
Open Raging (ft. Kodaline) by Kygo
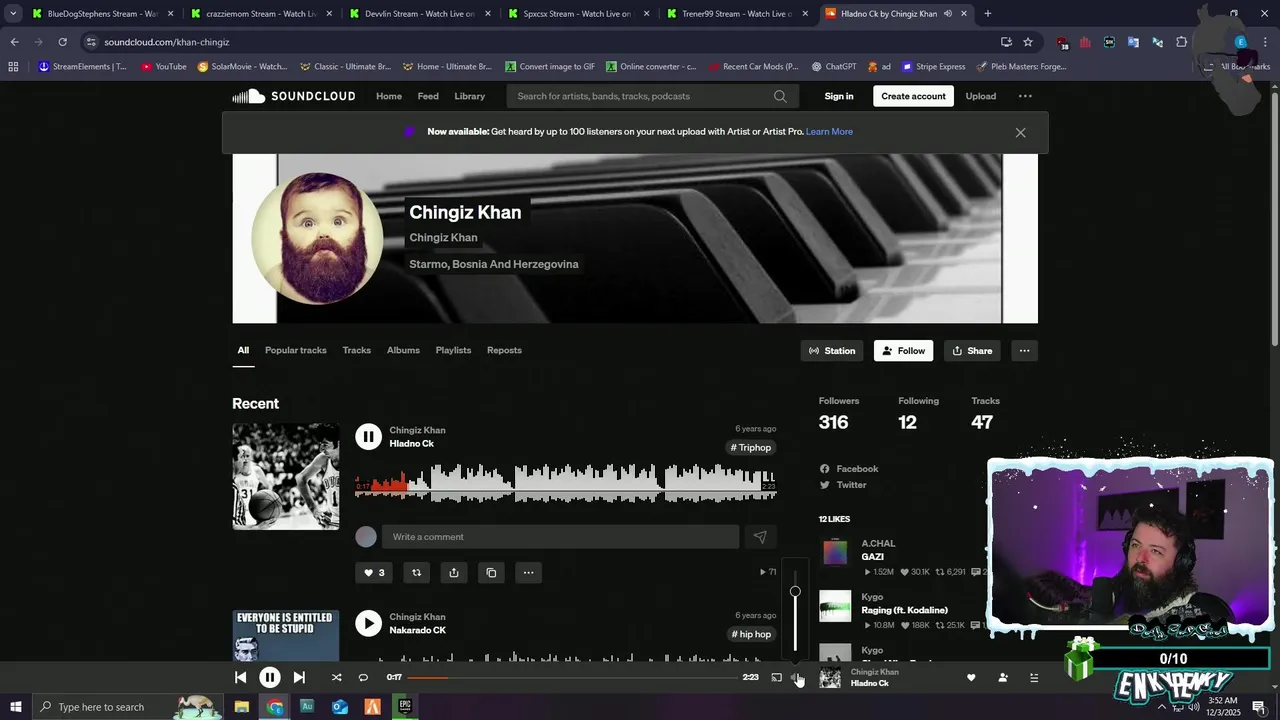coord(904,610)
